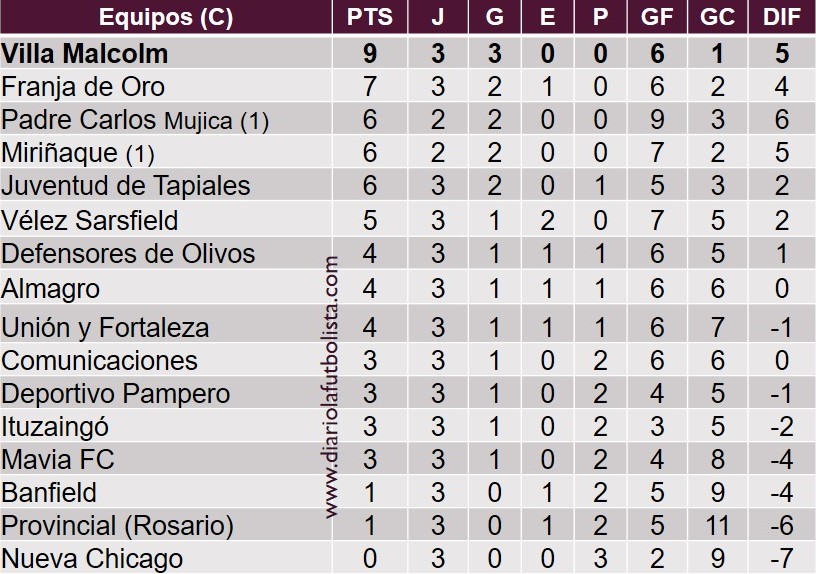Click the Franja de Oro team name

83,87
